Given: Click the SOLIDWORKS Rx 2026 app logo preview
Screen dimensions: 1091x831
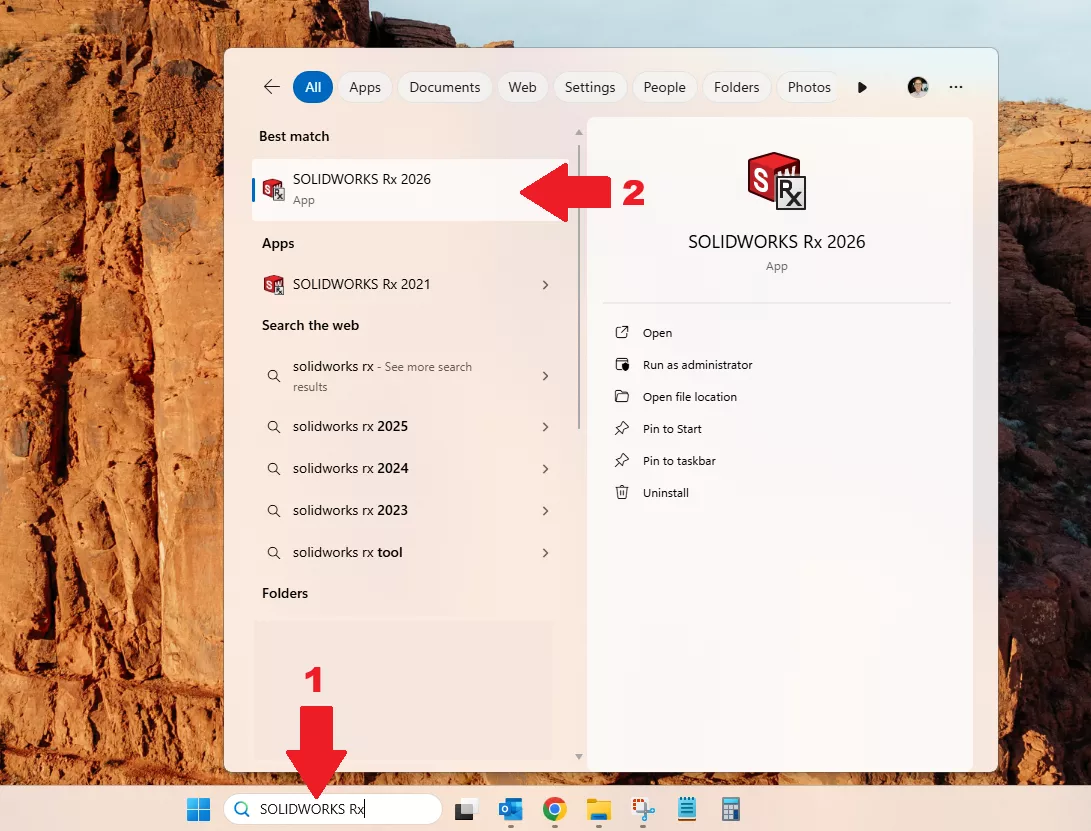Looking at the screenshot, I should coord(776,181).
